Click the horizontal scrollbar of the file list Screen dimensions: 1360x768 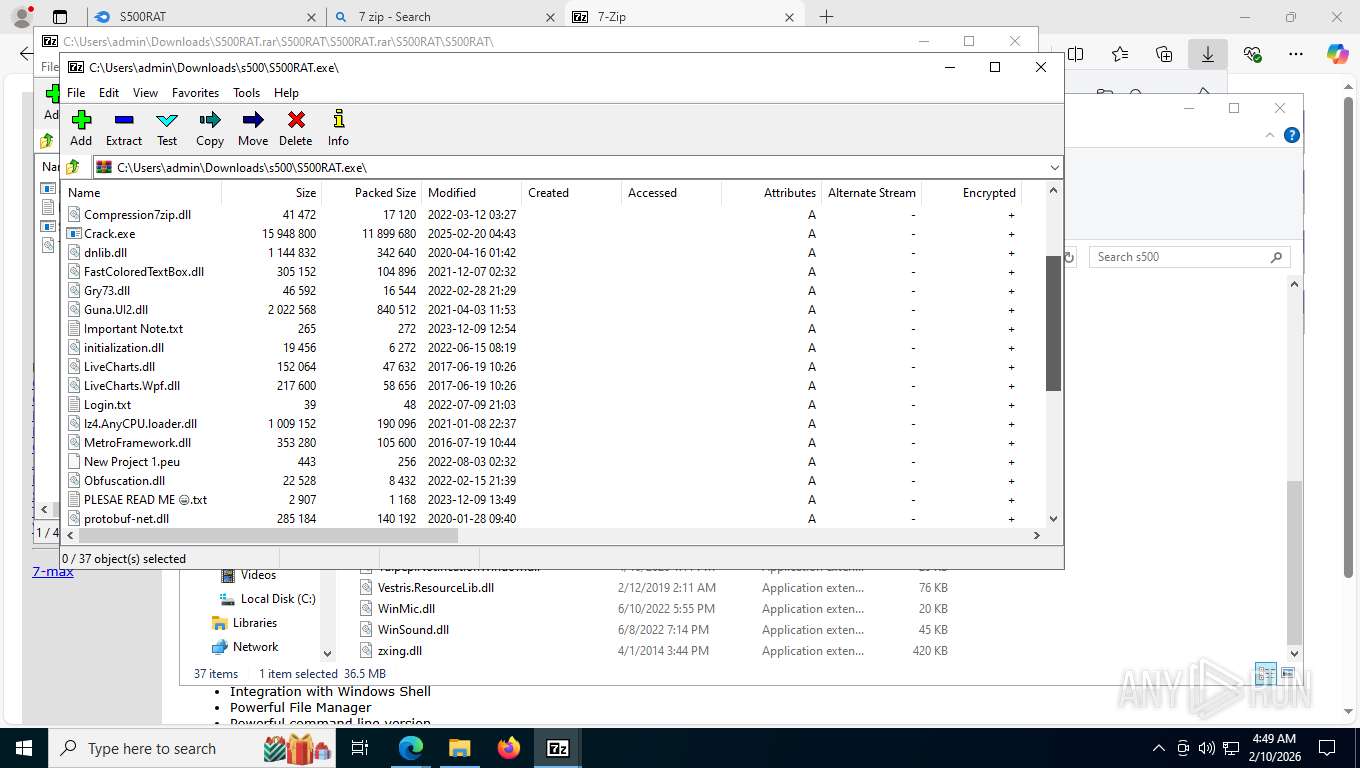coord(266,536)
